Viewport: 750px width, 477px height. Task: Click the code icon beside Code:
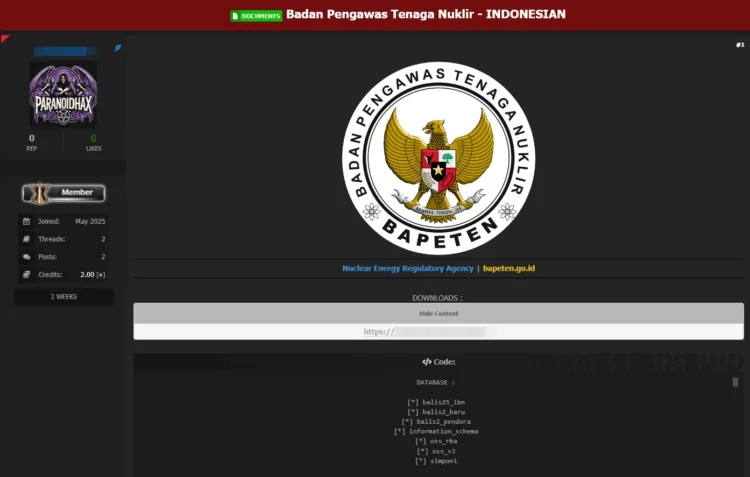427,362
